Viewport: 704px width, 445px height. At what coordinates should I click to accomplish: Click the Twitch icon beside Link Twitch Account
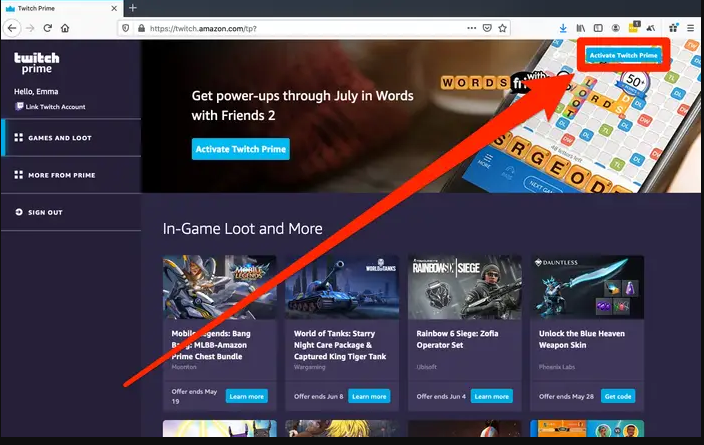(x=19, y=106)
